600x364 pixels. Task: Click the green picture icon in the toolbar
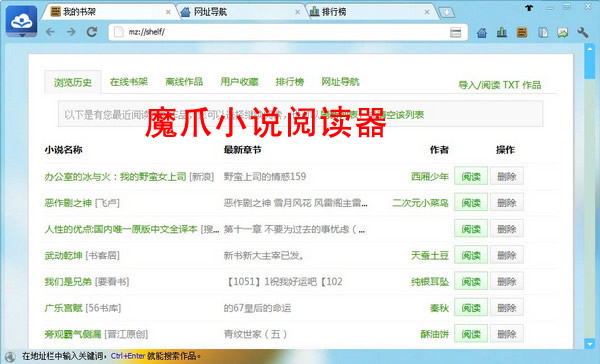click(562, 33)
